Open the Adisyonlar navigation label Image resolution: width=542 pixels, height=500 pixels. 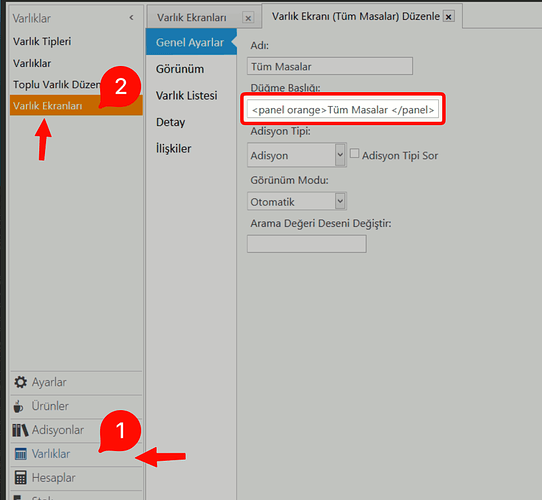58,430
